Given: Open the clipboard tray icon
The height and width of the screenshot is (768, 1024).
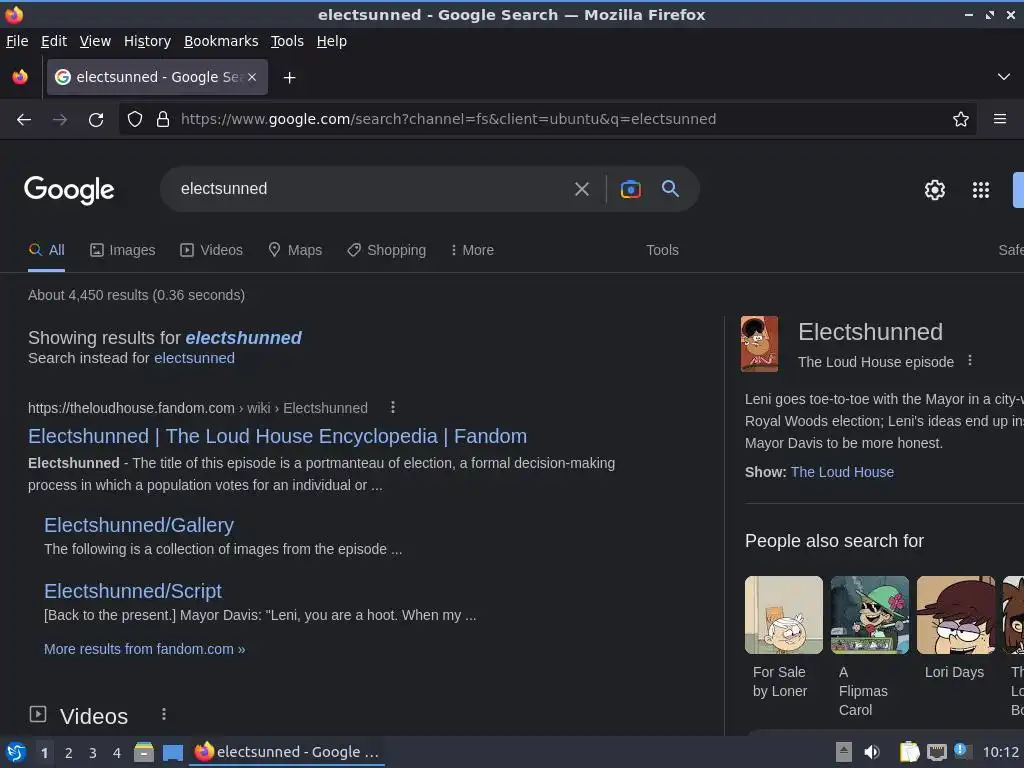Looking at the screenshot, I should click(909, 752).
